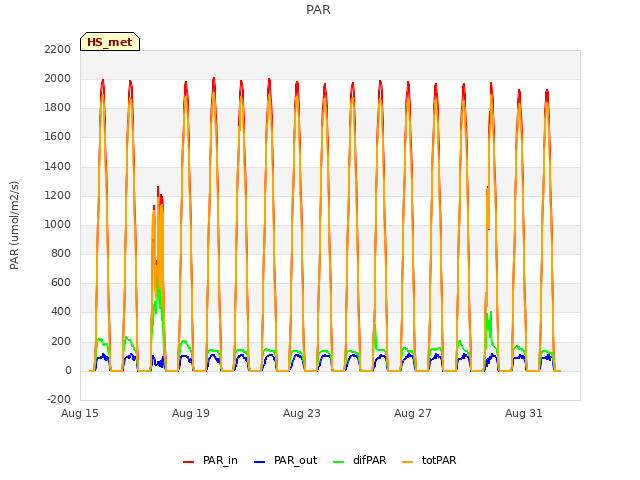Click the PAR (umol/m2/s) axis title
The image size is (640, 480).
click(x=14, y=225)
